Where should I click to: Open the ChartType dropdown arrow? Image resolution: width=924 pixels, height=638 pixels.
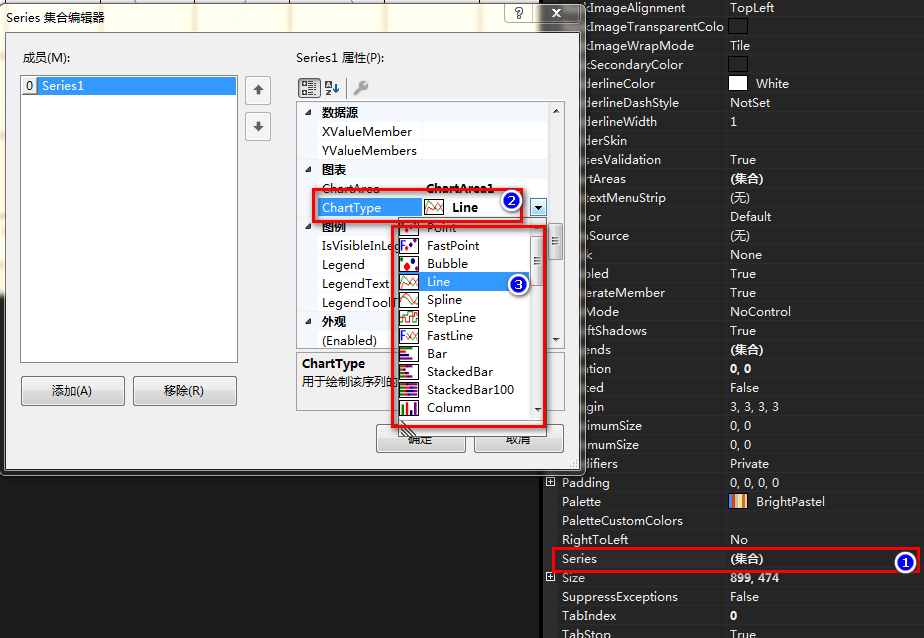tap(538, 207)
